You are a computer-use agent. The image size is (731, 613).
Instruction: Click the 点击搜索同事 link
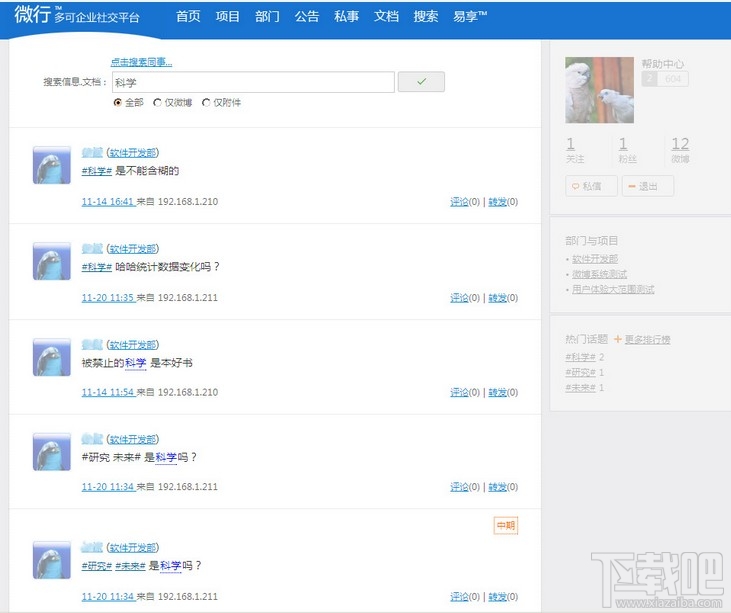point(141,62)
